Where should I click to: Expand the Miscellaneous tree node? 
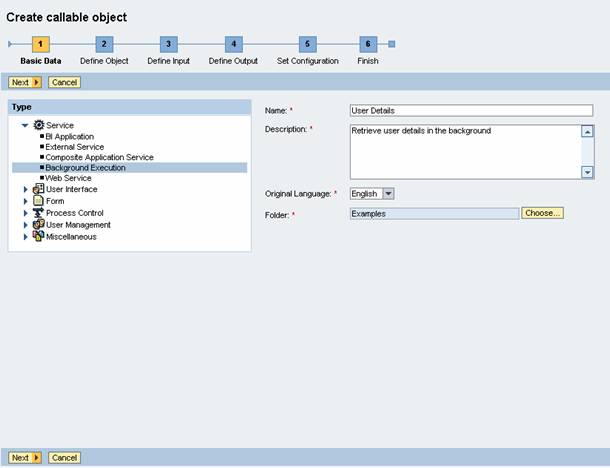(26, 237)
